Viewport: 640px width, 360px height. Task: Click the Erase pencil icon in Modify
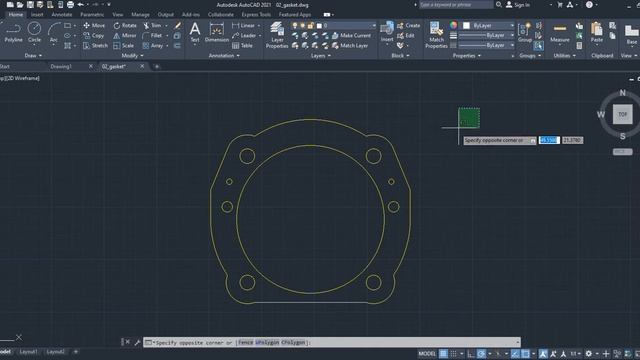click(178, 25)
